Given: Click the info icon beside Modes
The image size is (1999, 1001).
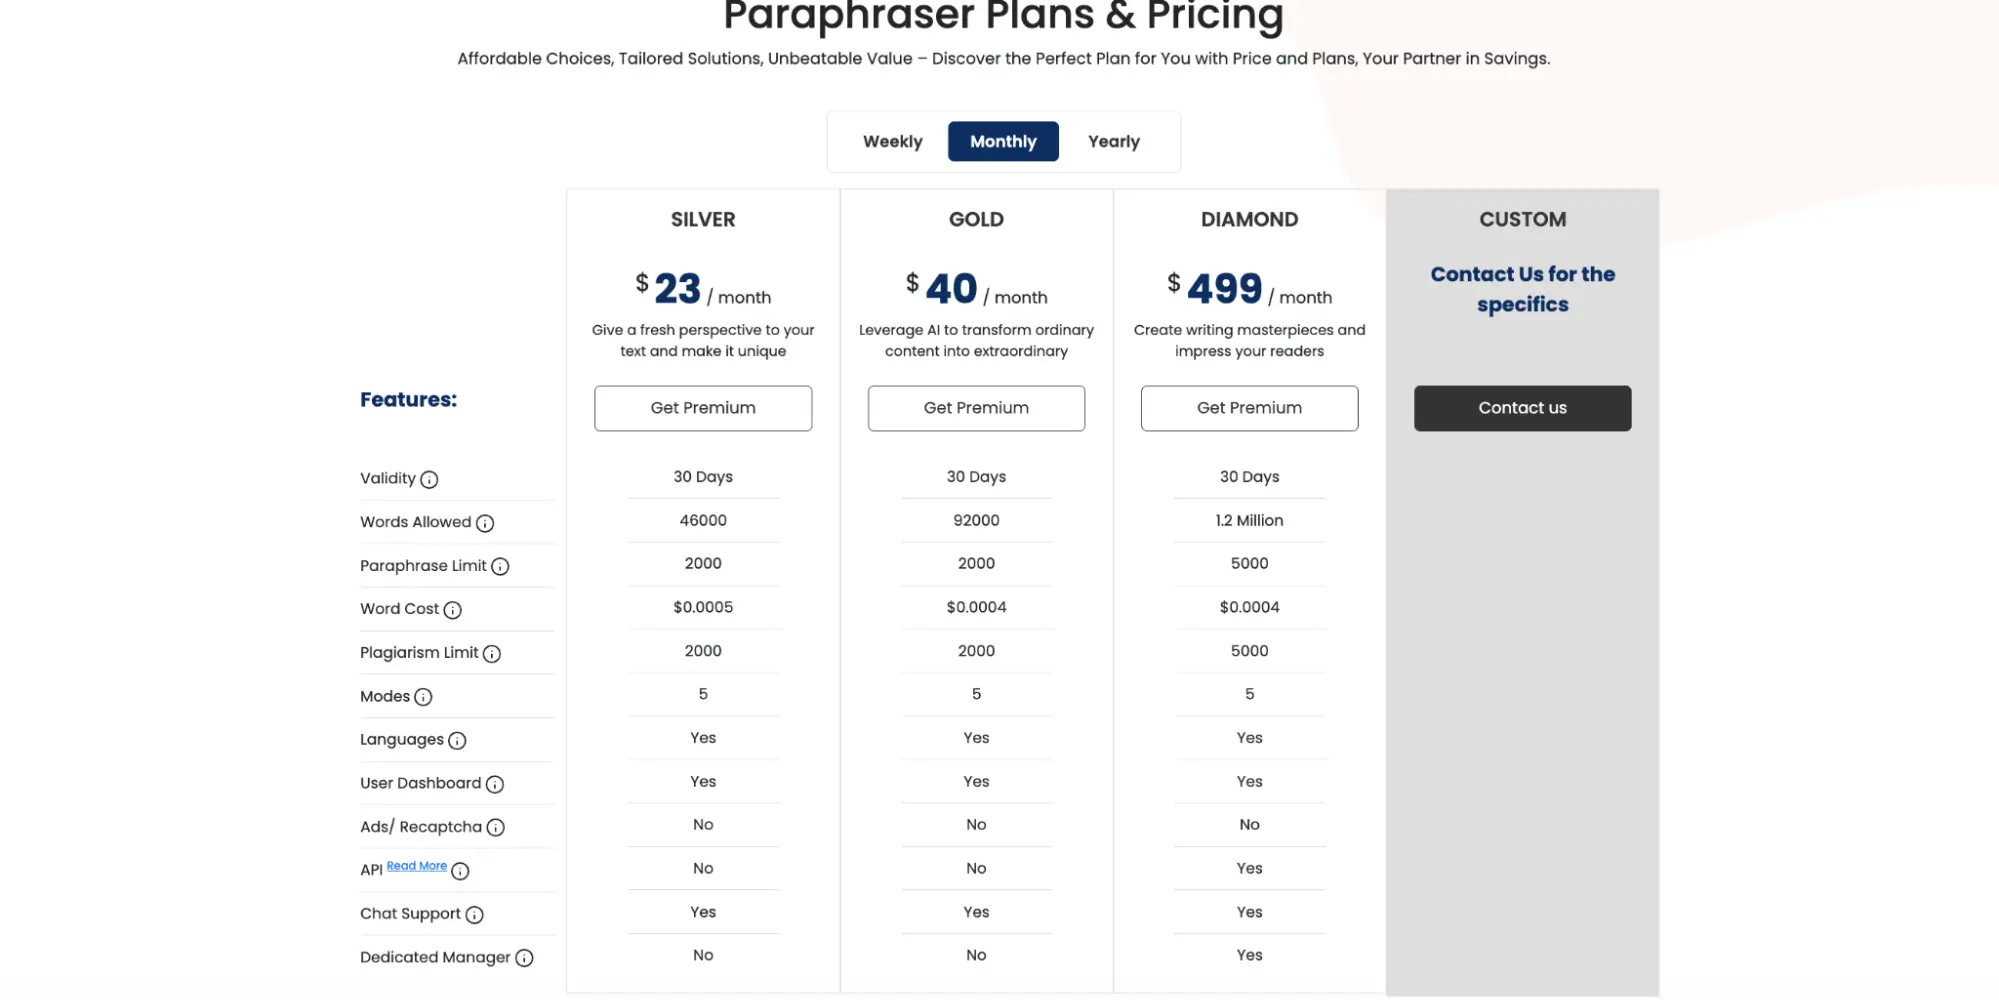Looking at the screenshot, I should pyautogui.click(x=423, y=697).
